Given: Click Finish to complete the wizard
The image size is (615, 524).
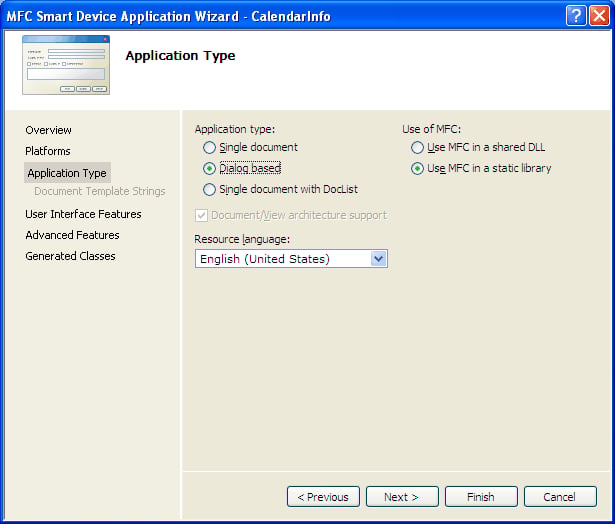Looking at the screenshot, I should click(x=481, y=497).
